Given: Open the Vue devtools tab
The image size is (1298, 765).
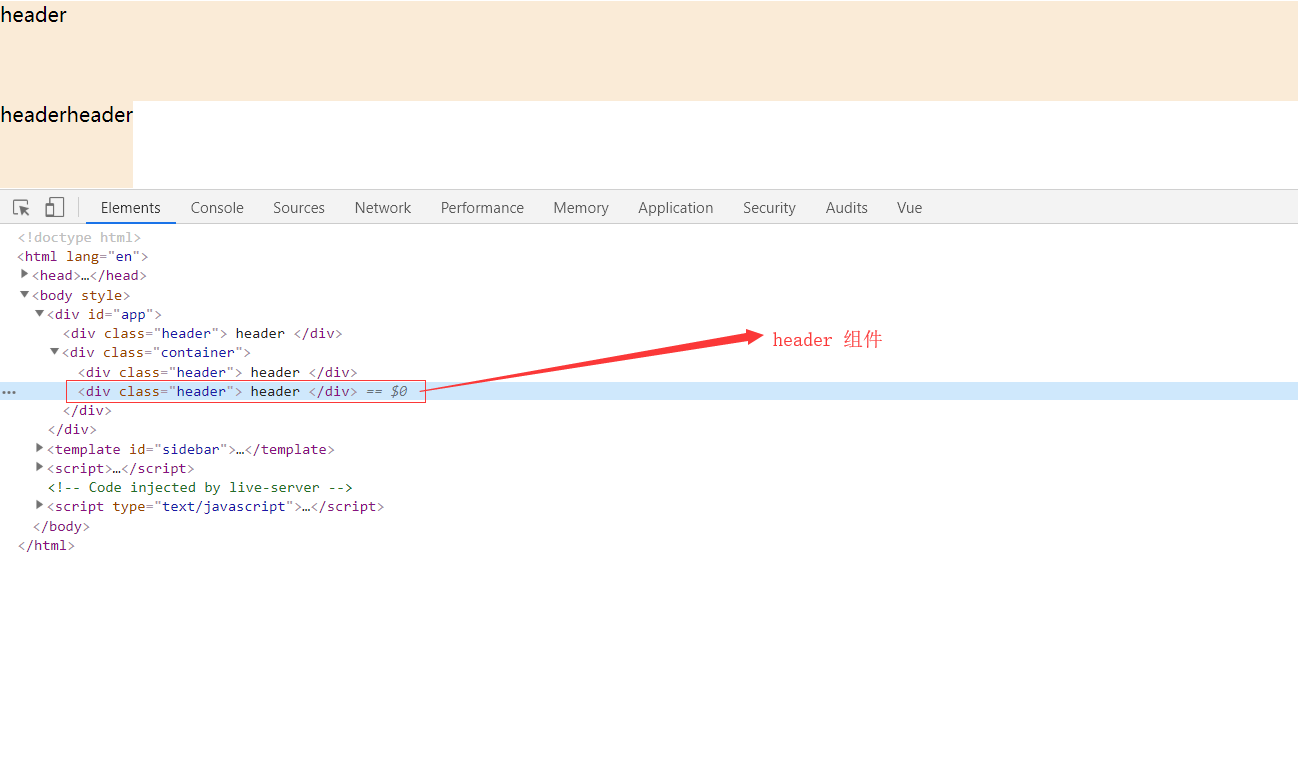Looking at the screenshot, I should point(910,207).
